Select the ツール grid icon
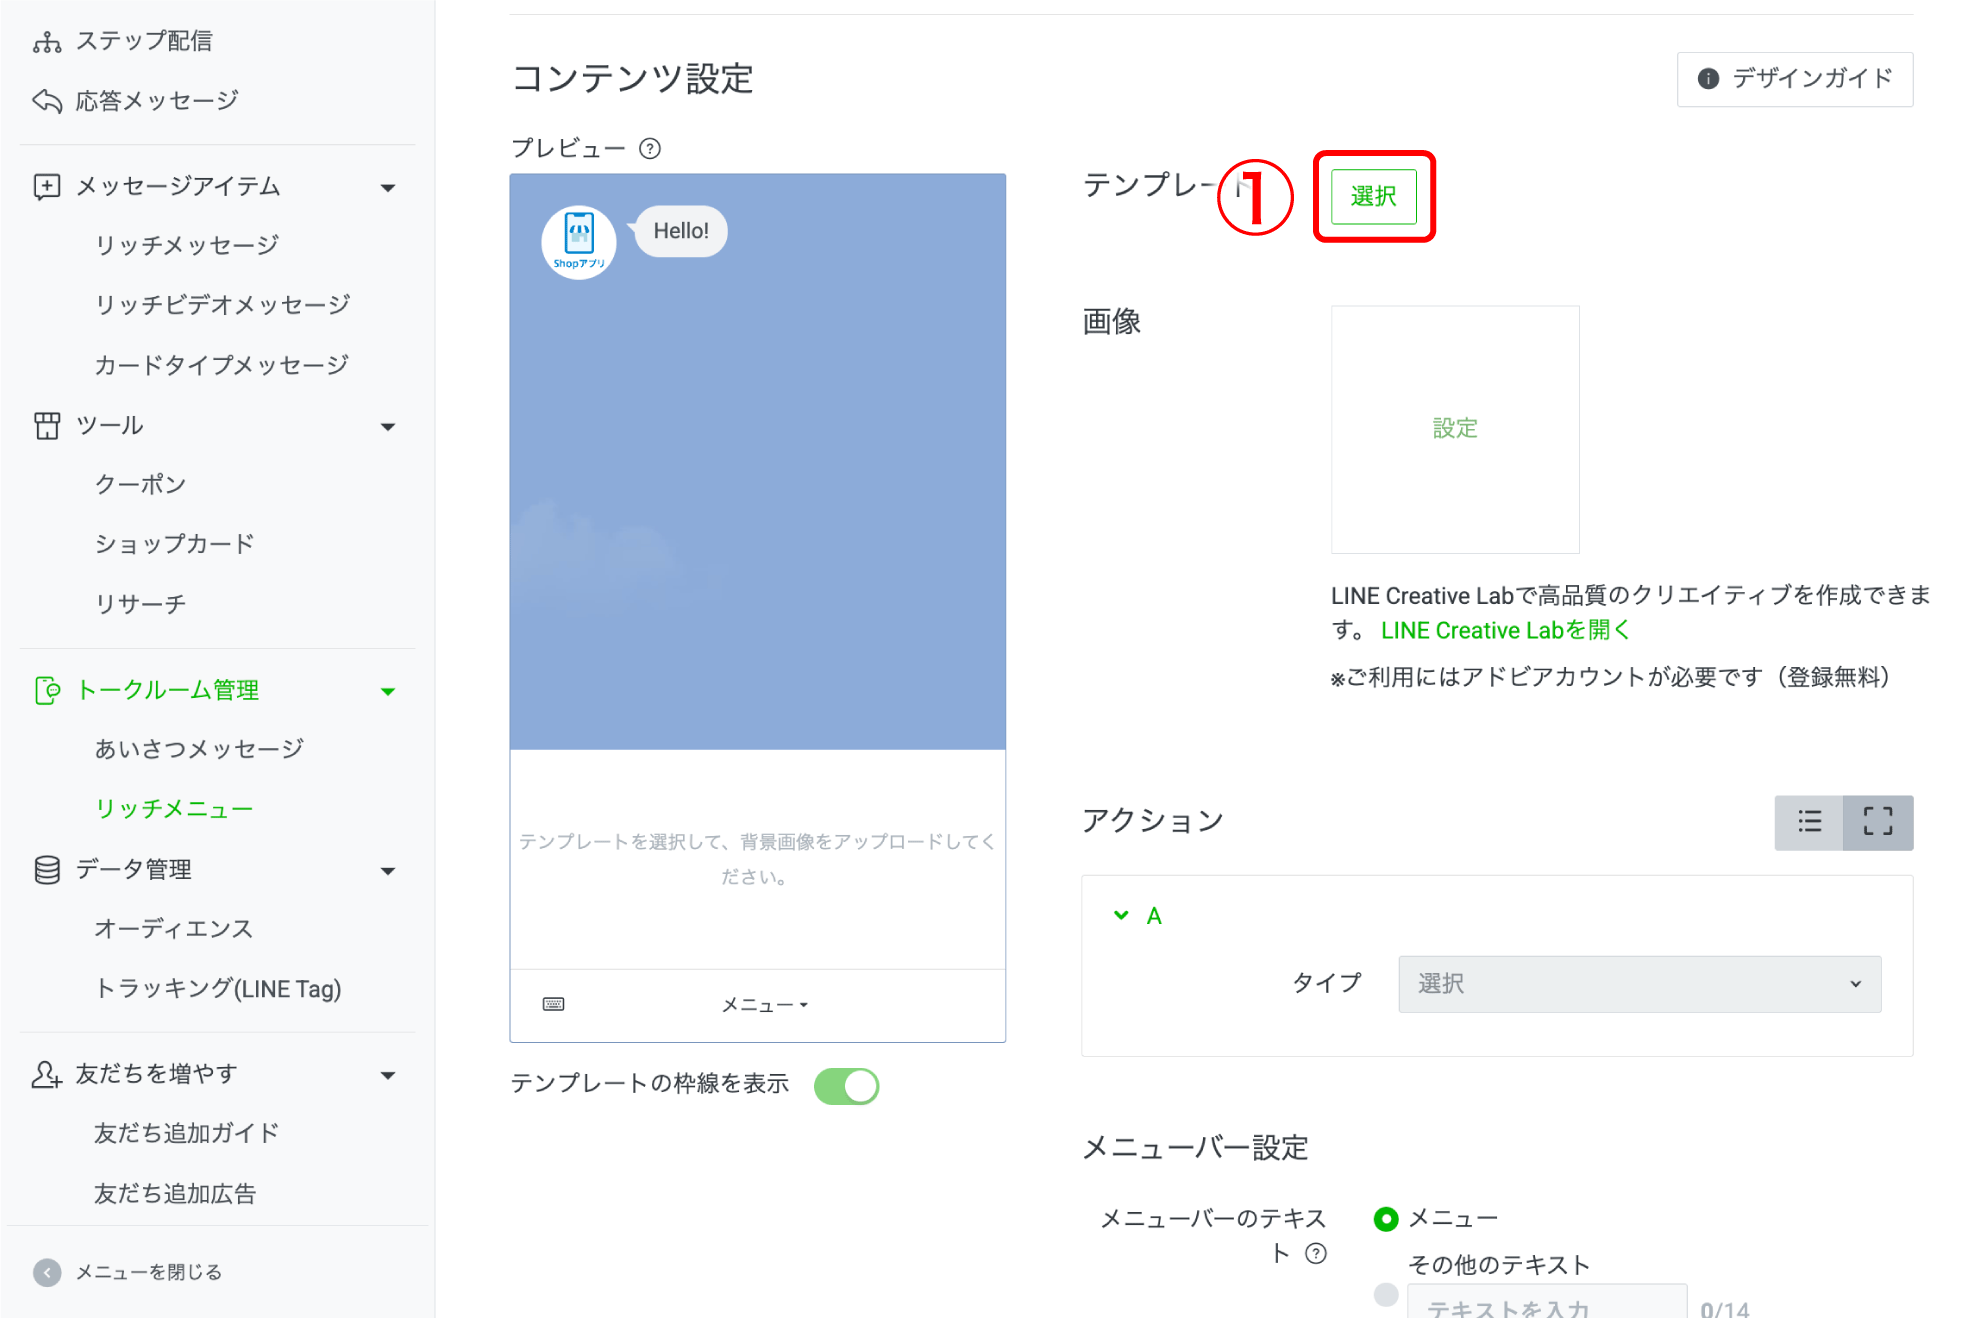The width and height of the screenshot is (1978, 1318). point(46,425)
